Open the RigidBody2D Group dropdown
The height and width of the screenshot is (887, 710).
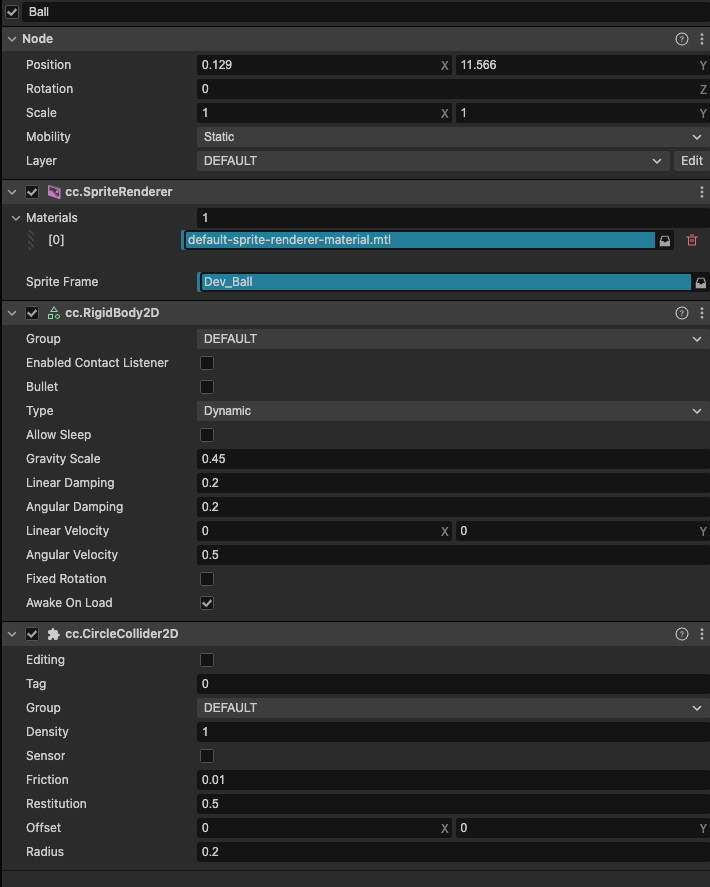point(453,339)
